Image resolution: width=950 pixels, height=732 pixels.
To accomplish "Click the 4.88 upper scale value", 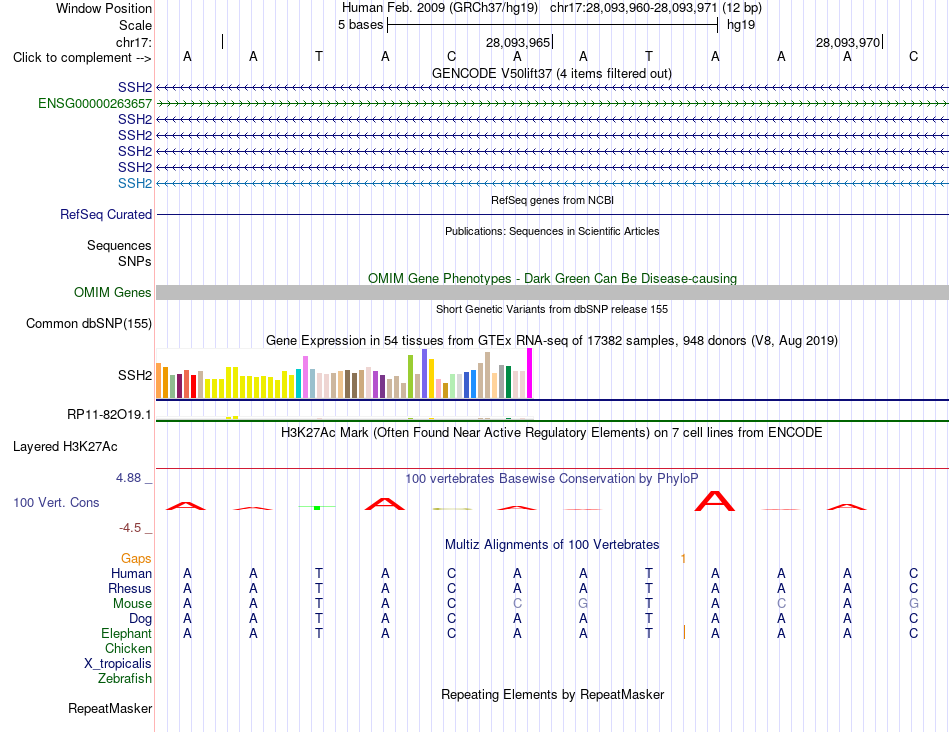I will [x=128, y=478].
